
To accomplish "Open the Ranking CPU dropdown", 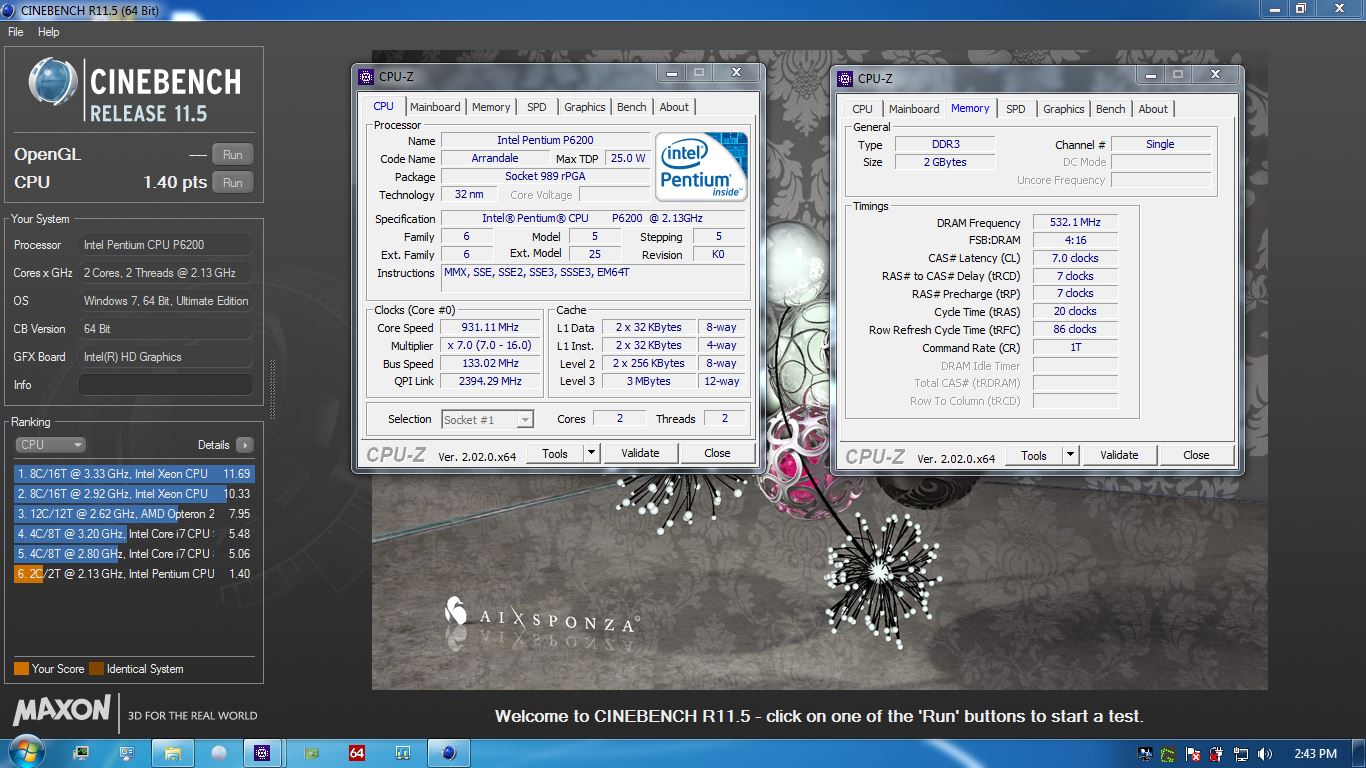I will tap(50, 445).
